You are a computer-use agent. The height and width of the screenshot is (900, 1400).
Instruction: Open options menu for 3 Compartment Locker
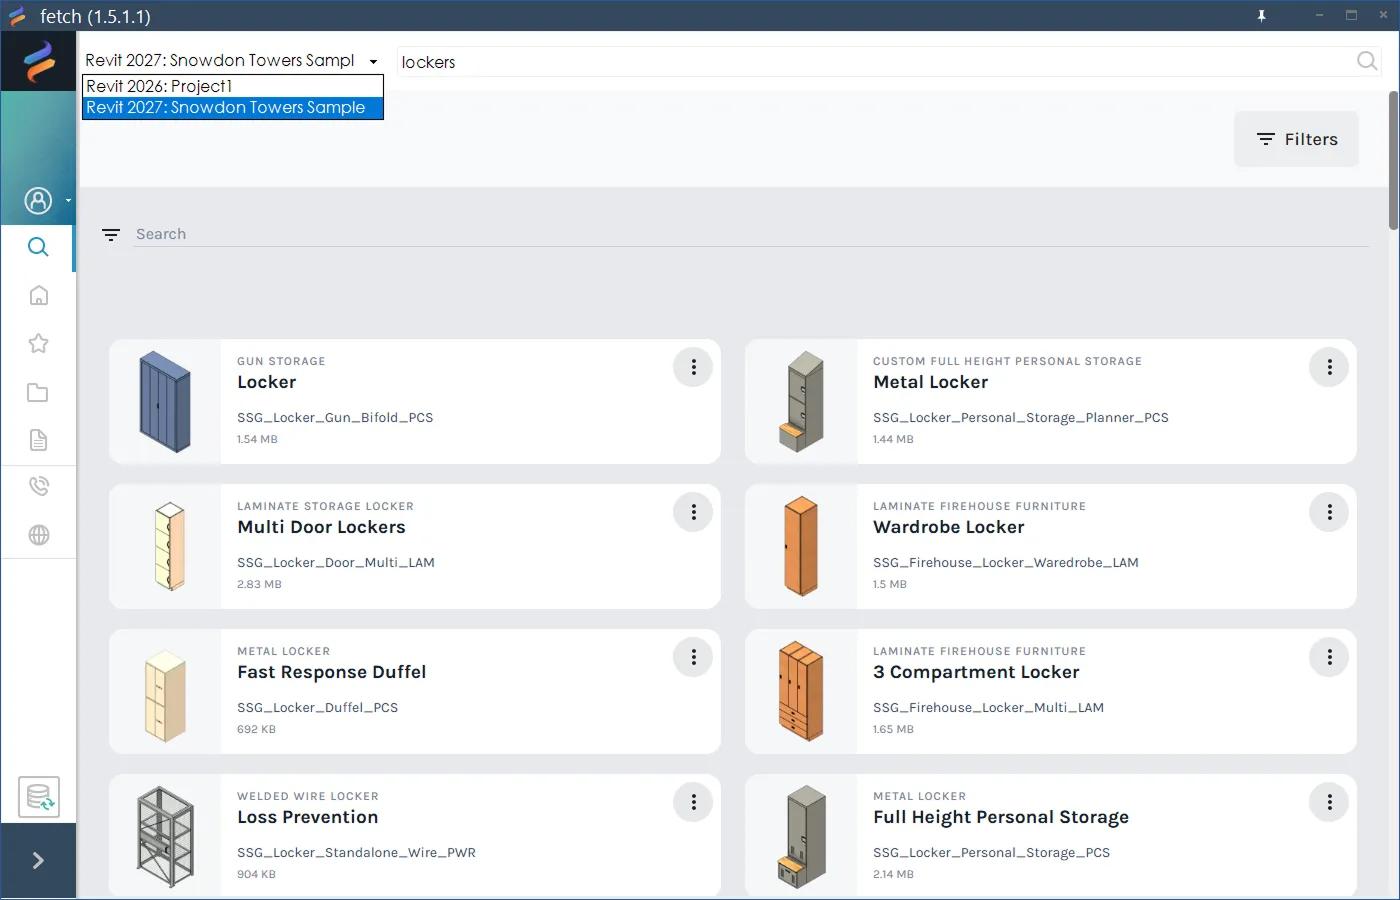point(1329,657)
